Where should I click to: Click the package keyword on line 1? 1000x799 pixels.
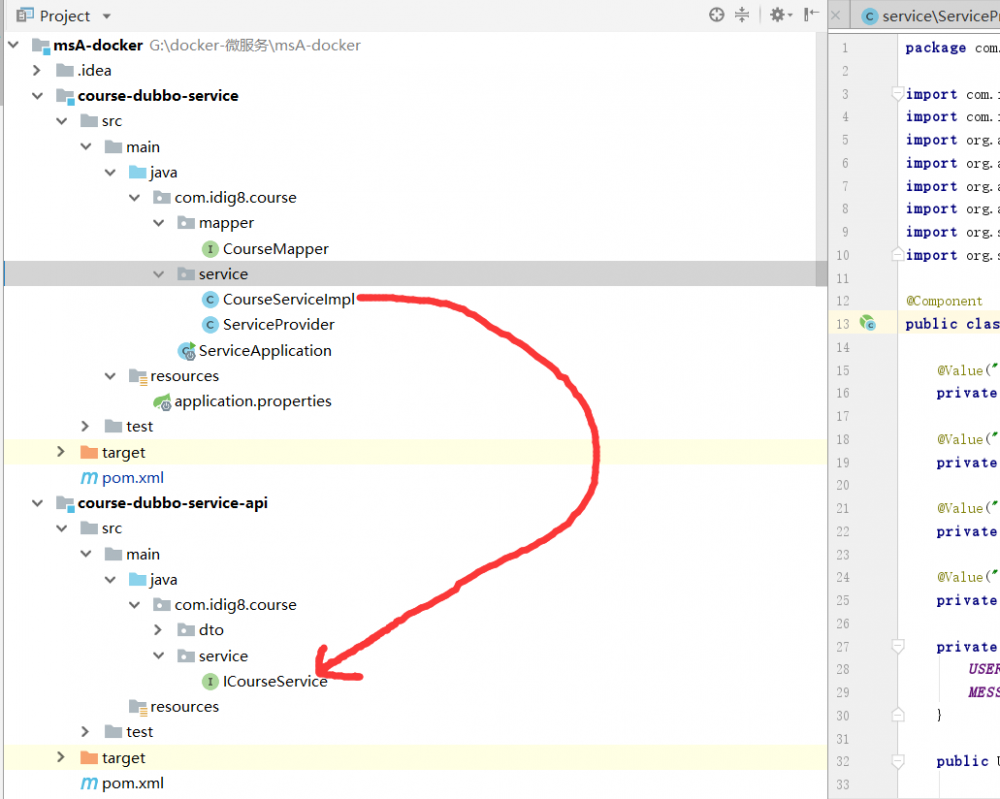pyautogui.click(x=936, y=48)
